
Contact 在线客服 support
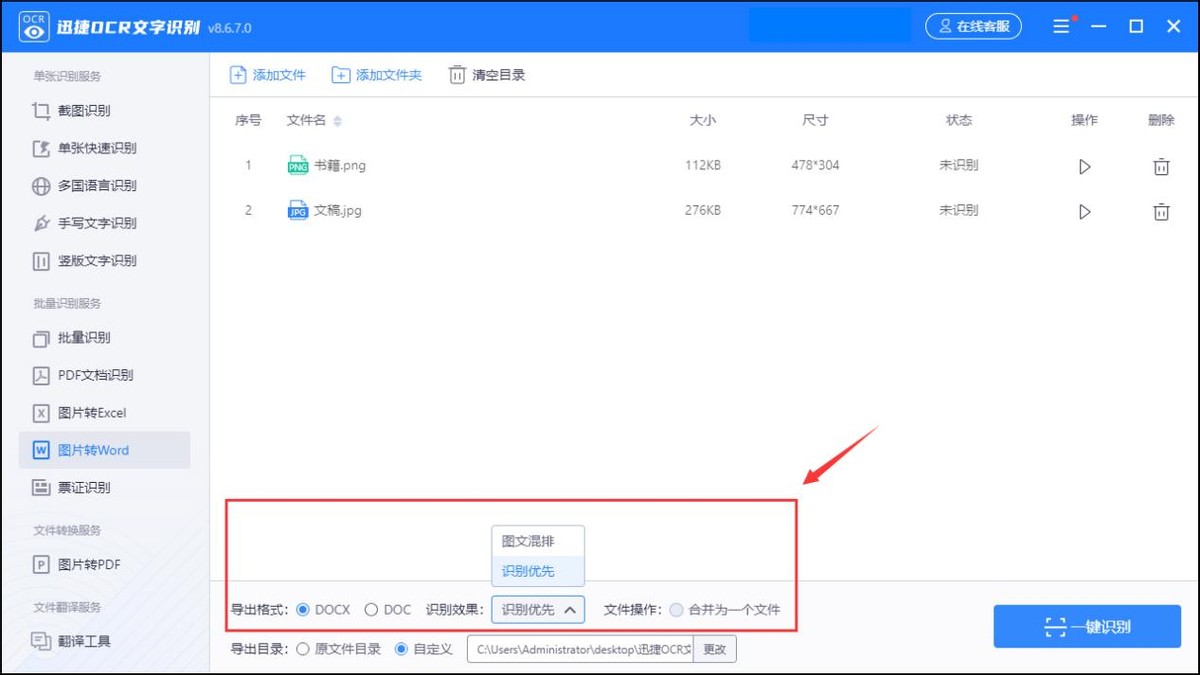point(973,26)
